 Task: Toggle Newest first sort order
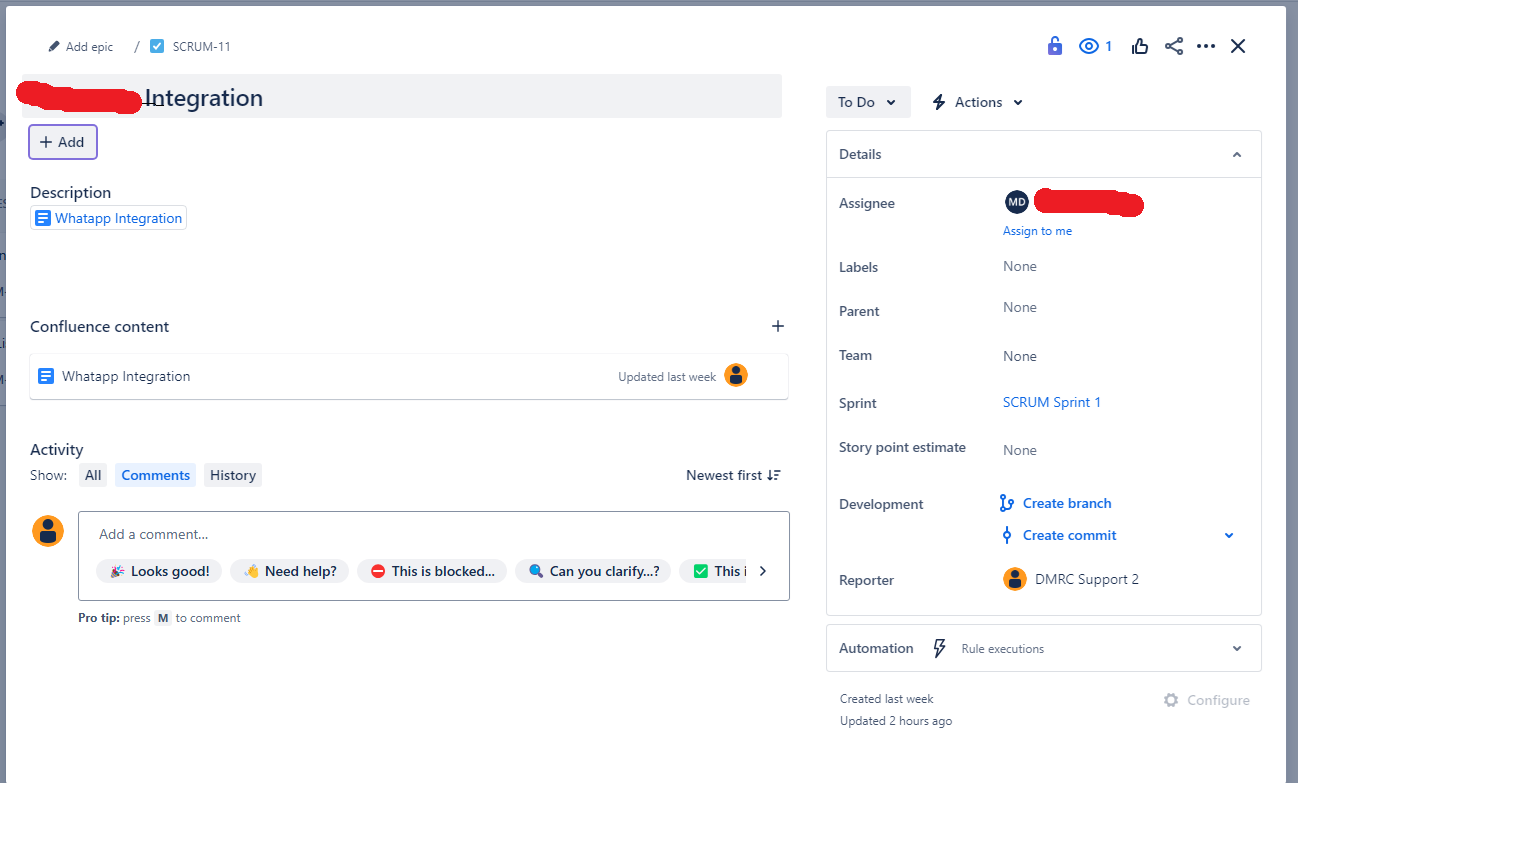(733, 475)
